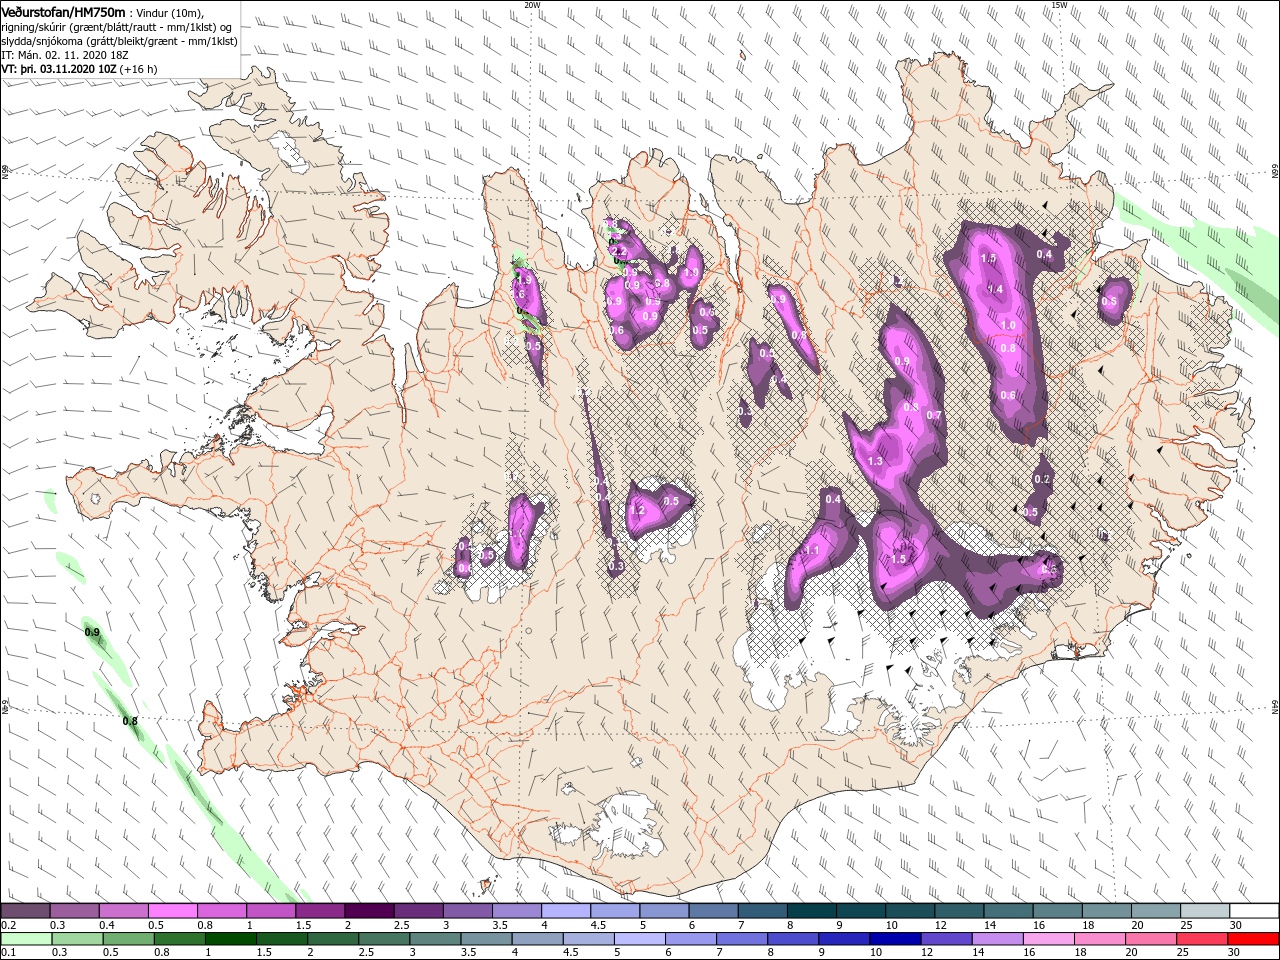Click the 'slydda/snjókoma' legend description line
Image resolution: width=1280 pixels, height=960 pixels.
(x=119, y=42)
